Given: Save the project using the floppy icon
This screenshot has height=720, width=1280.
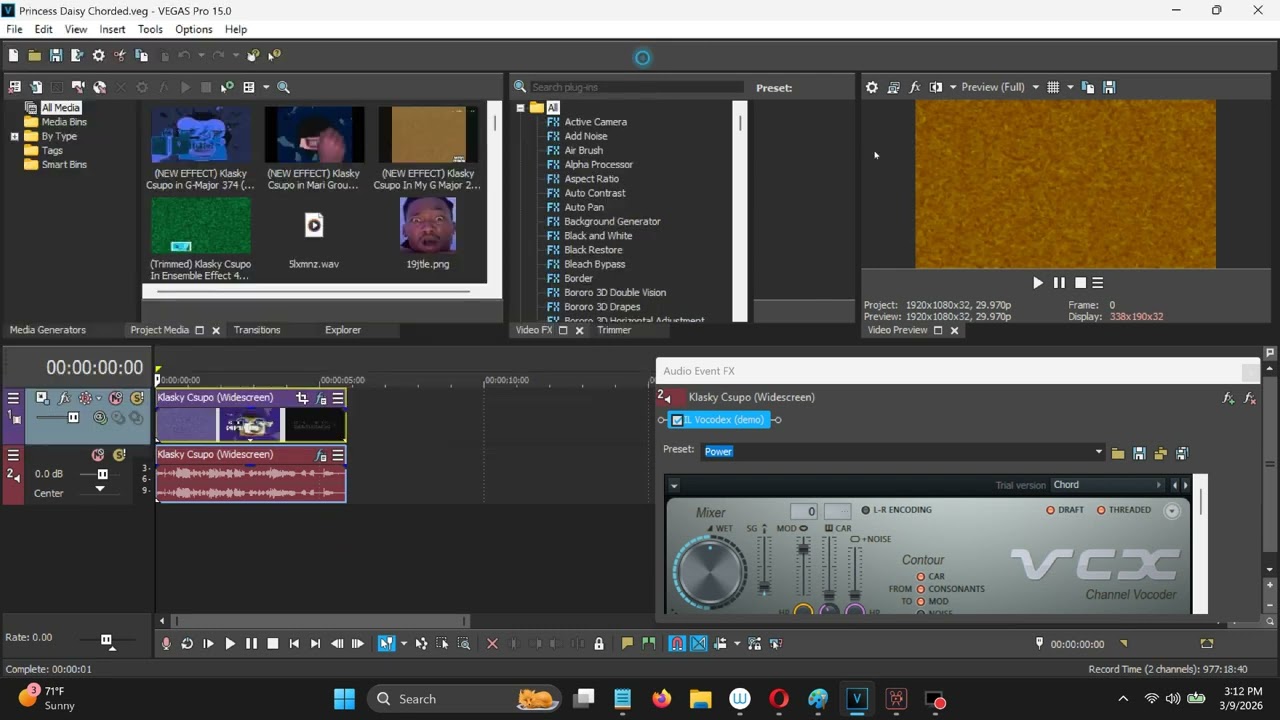Looking at the screenshot, I should 56,56.
